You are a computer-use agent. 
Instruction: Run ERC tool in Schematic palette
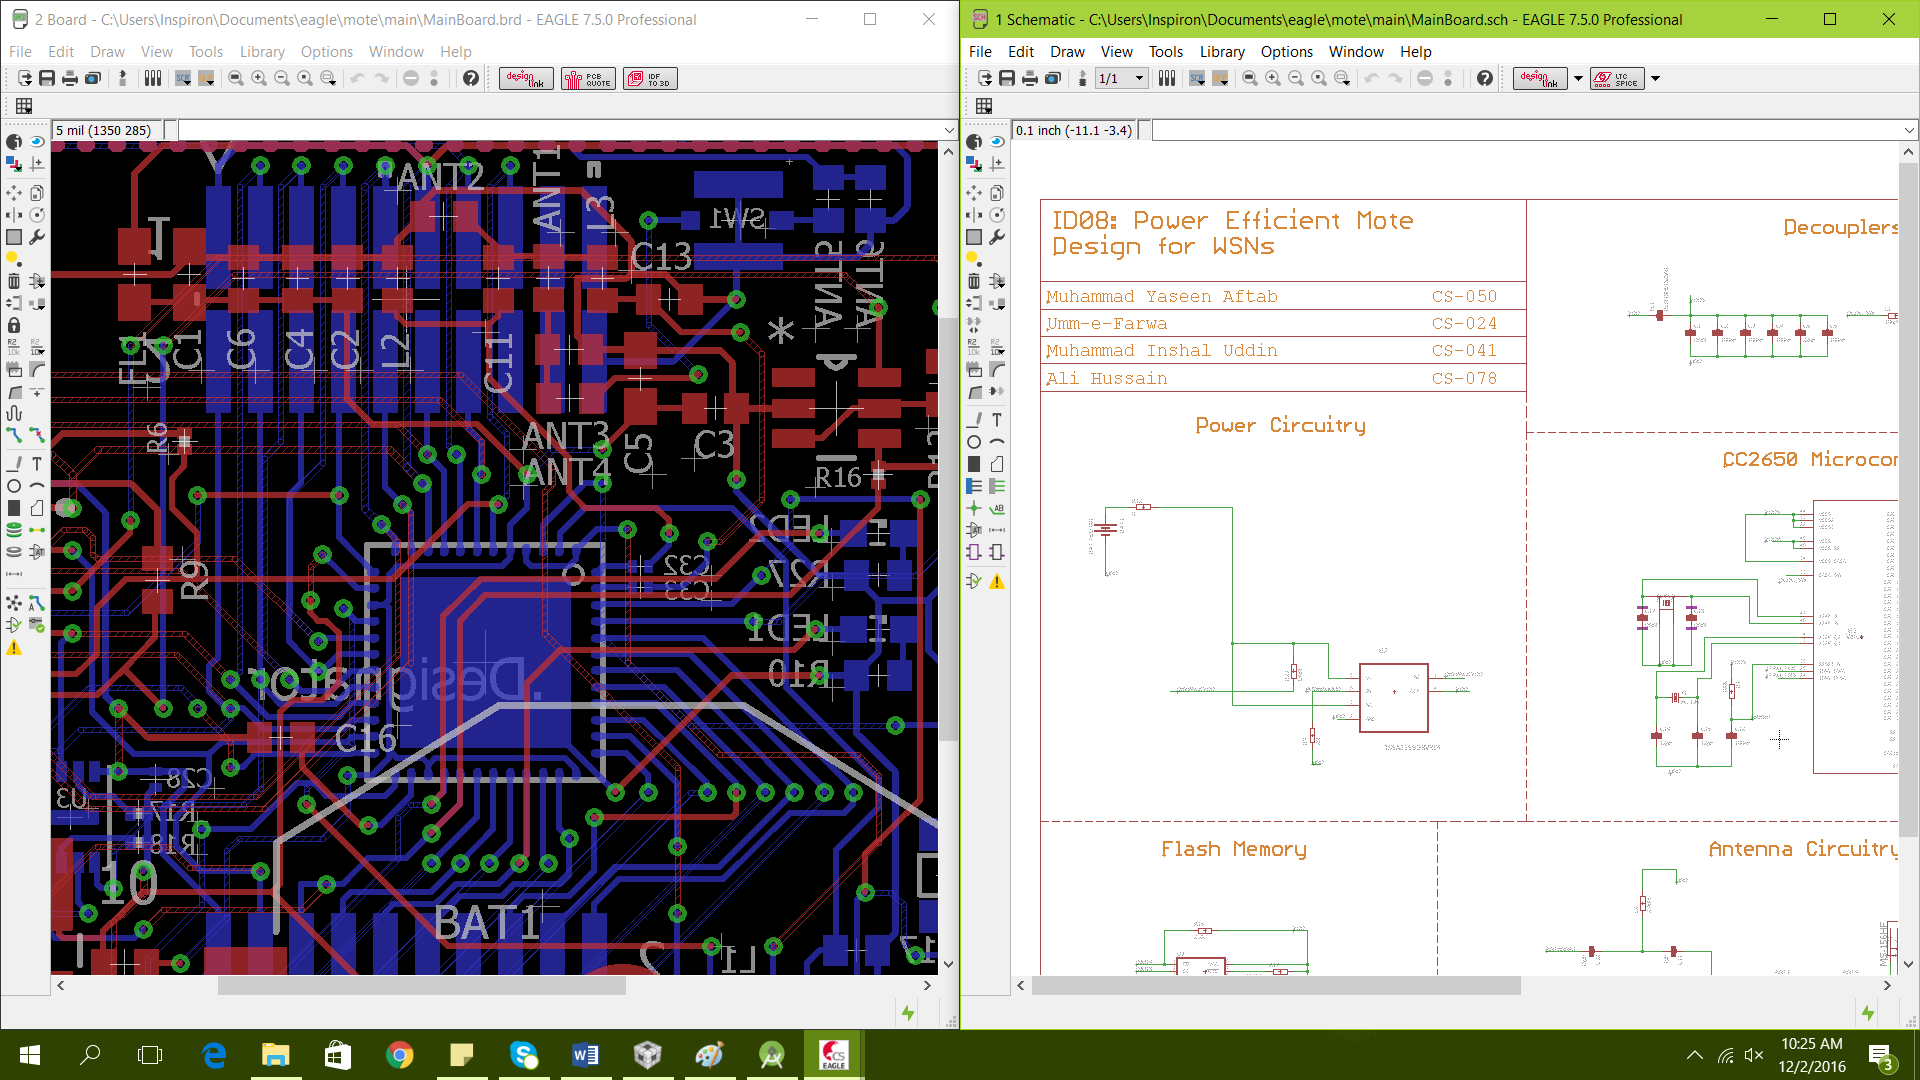pyautogui.click(x=974, y=581)
